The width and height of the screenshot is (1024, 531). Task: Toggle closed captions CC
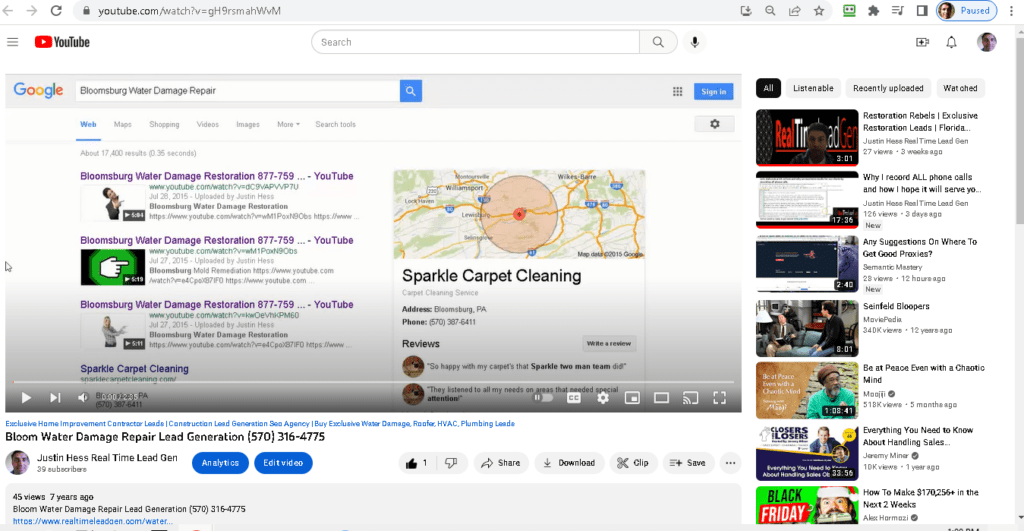click(573, 397)
